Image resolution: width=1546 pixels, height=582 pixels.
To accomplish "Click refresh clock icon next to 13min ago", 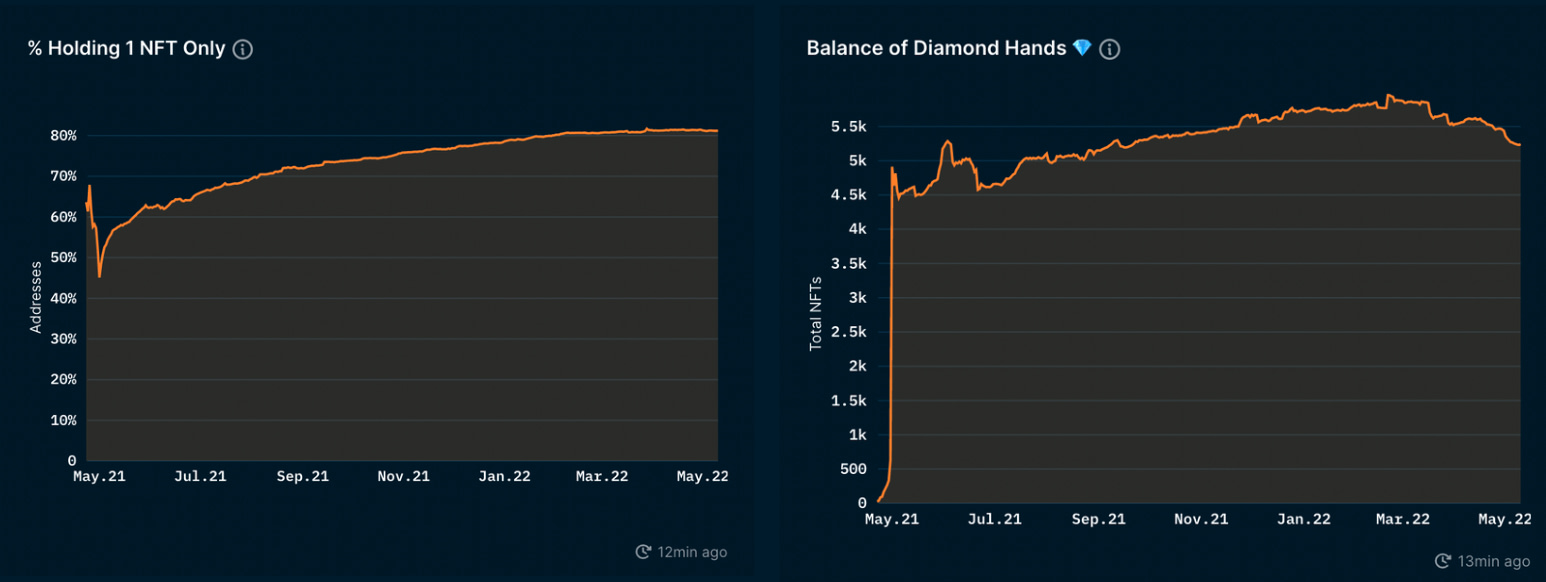I will pos(1442,561).
